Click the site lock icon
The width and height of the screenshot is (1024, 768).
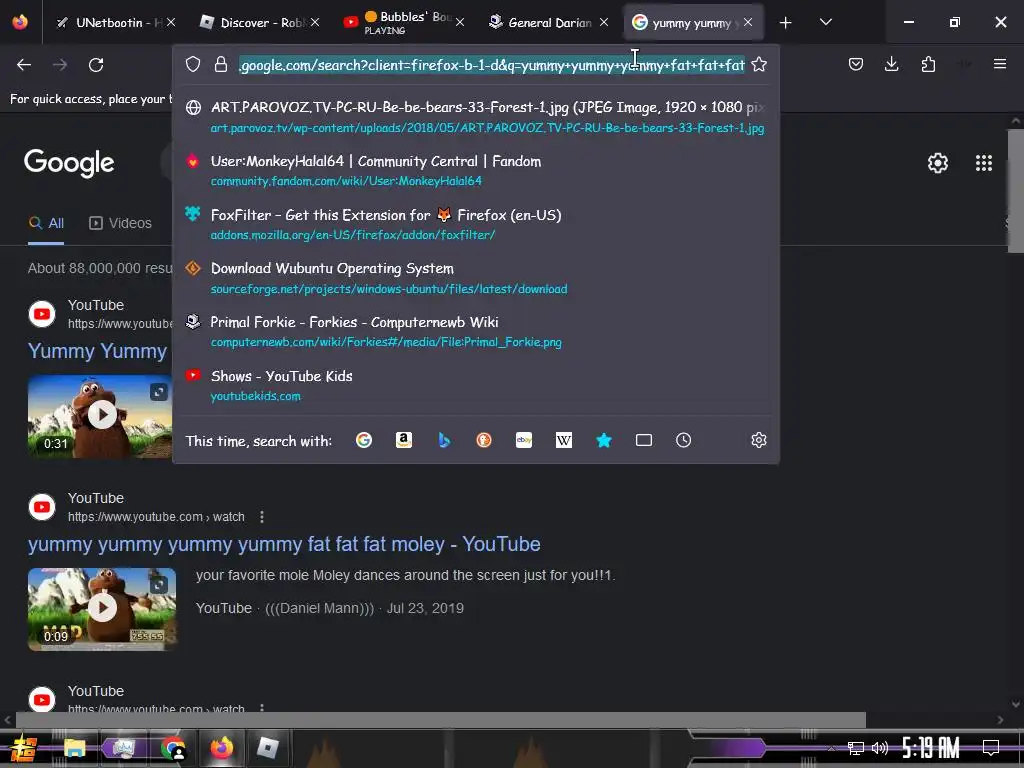click(x=221, y=64)
